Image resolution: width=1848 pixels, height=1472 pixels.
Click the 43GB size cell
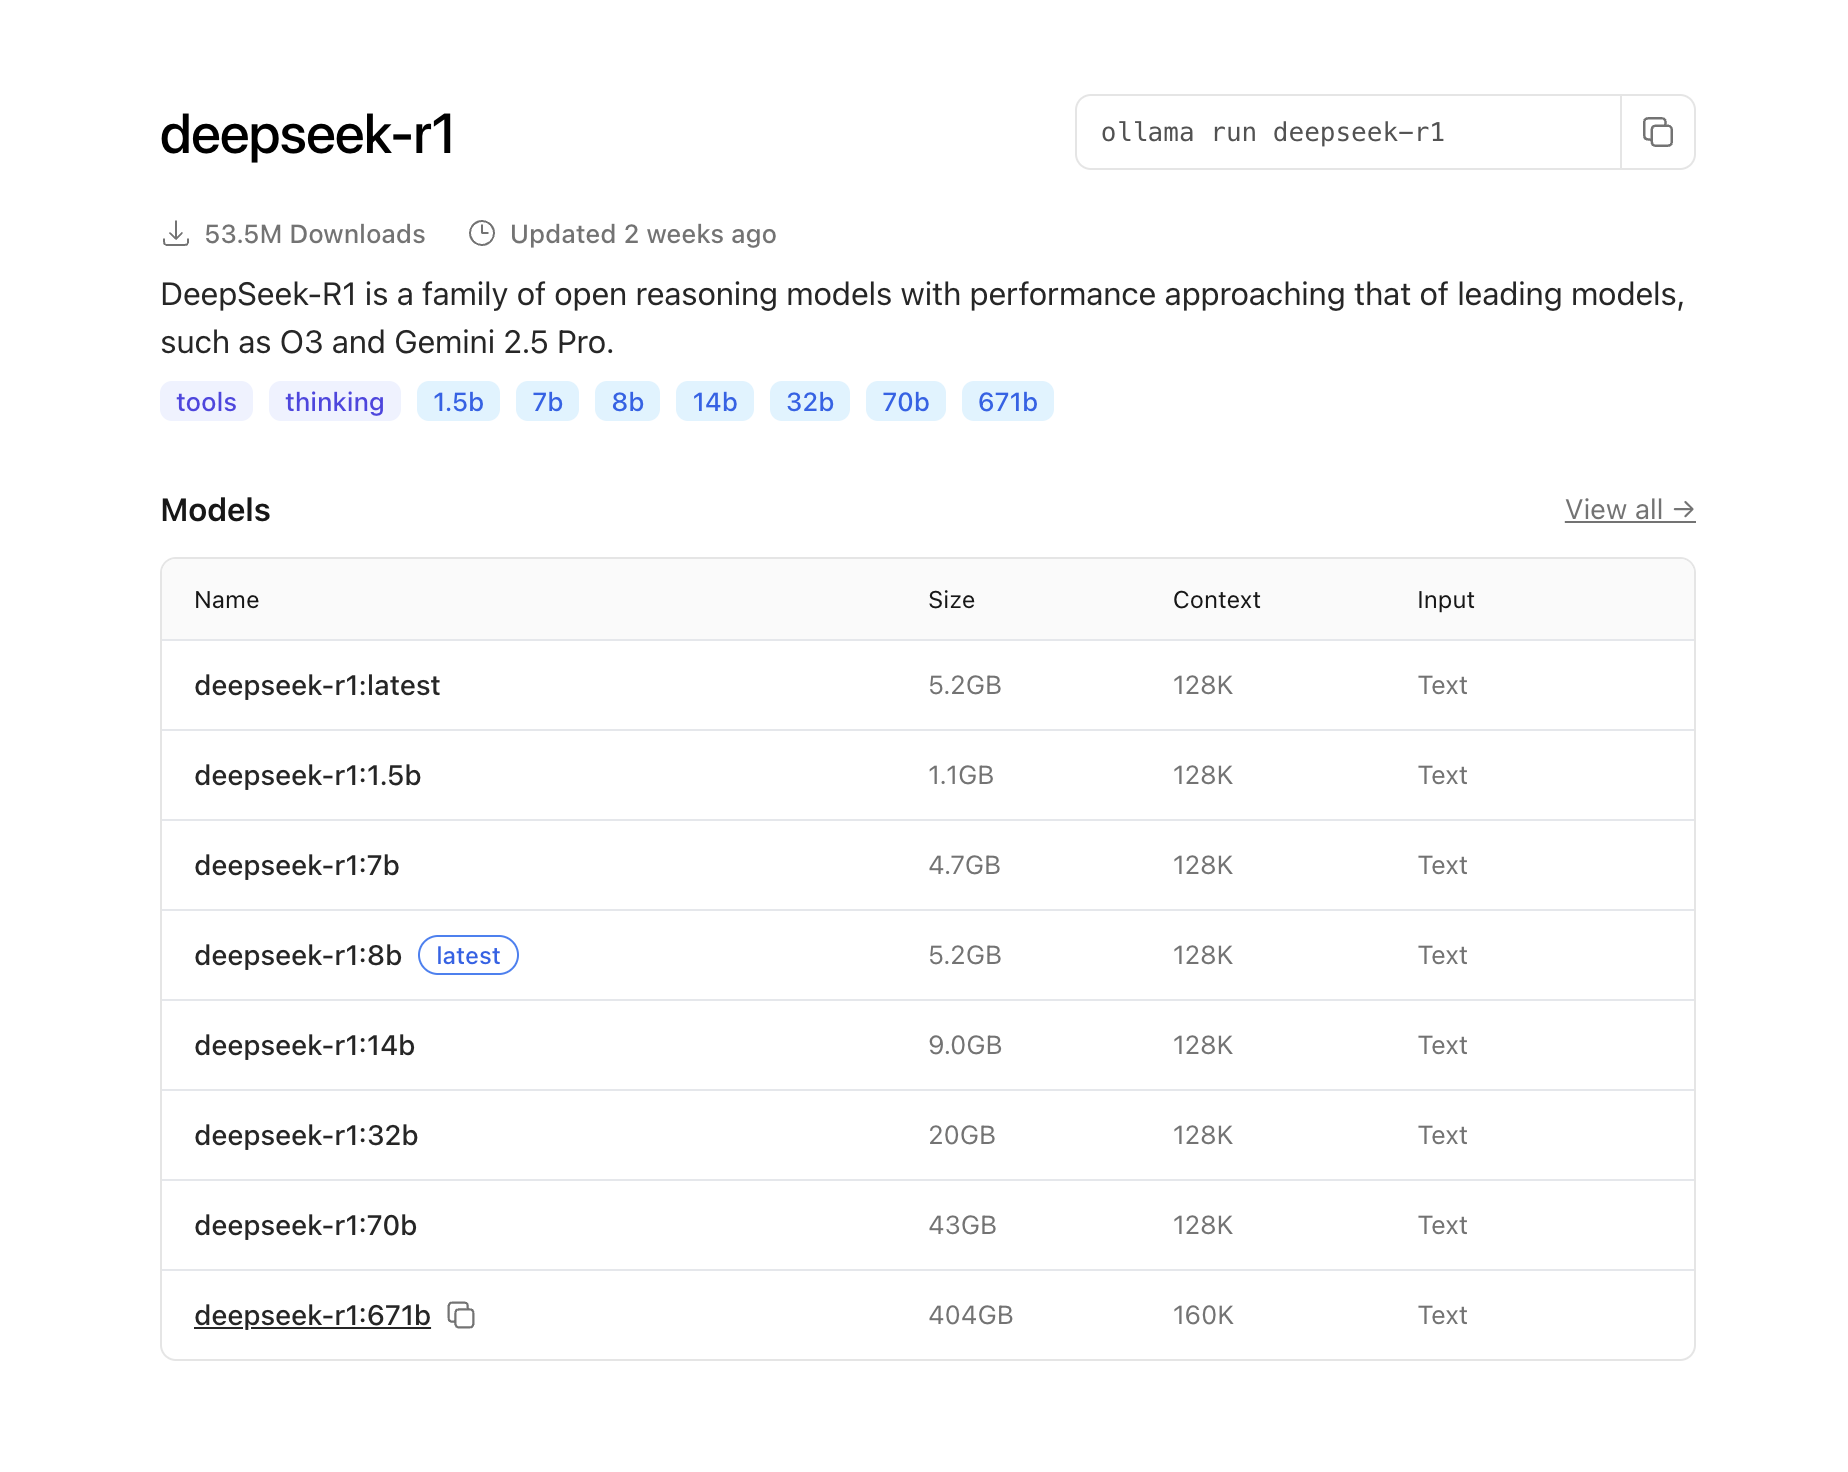coord(962,1225)
